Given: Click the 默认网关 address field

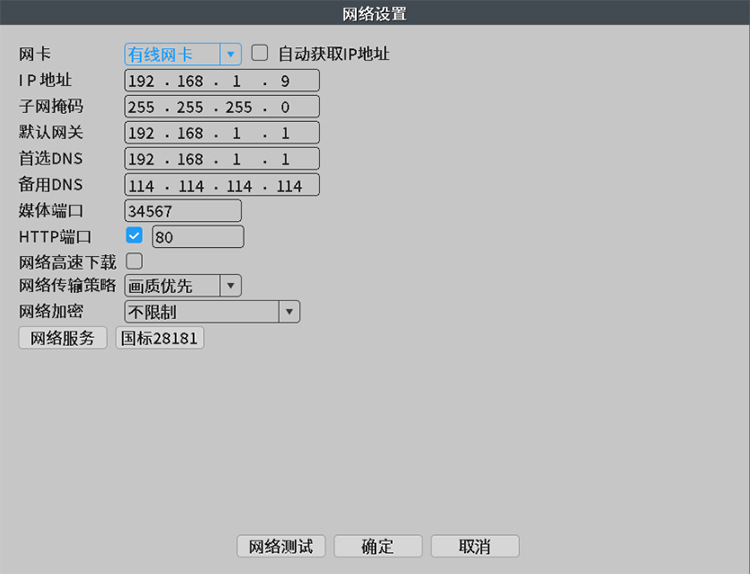Looking at the screenshot, I should (x=222, y=133).
